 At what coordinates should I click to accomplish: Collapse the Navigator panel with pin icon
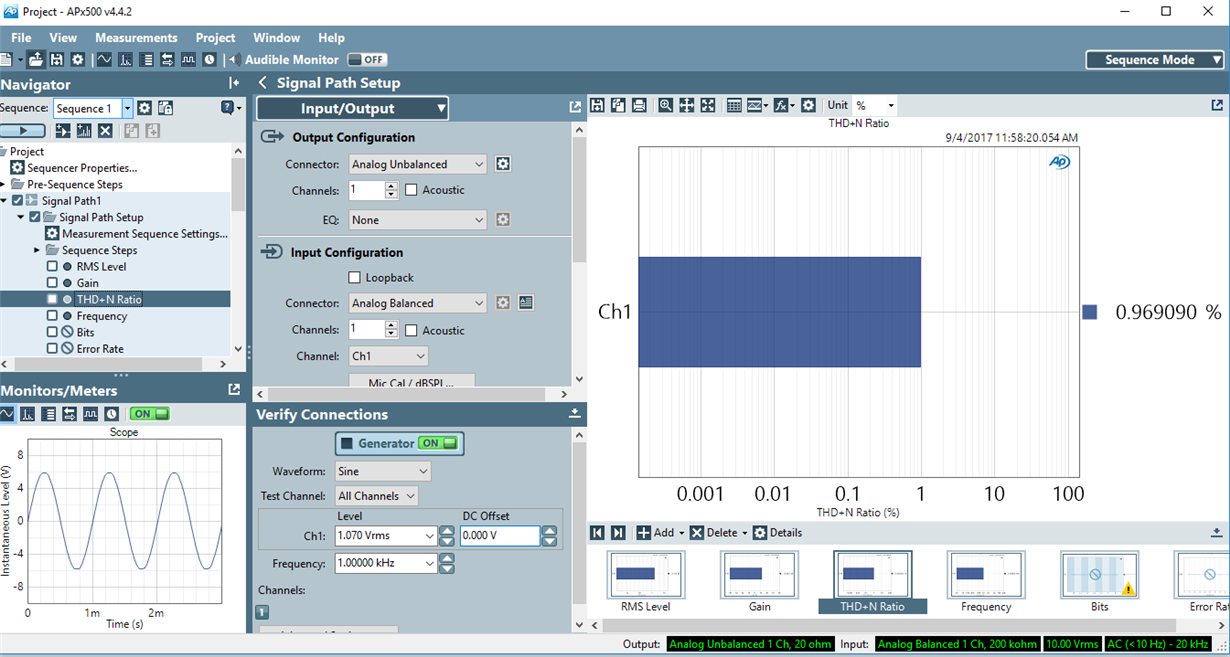pyautogui.click(x=234, y=84)
